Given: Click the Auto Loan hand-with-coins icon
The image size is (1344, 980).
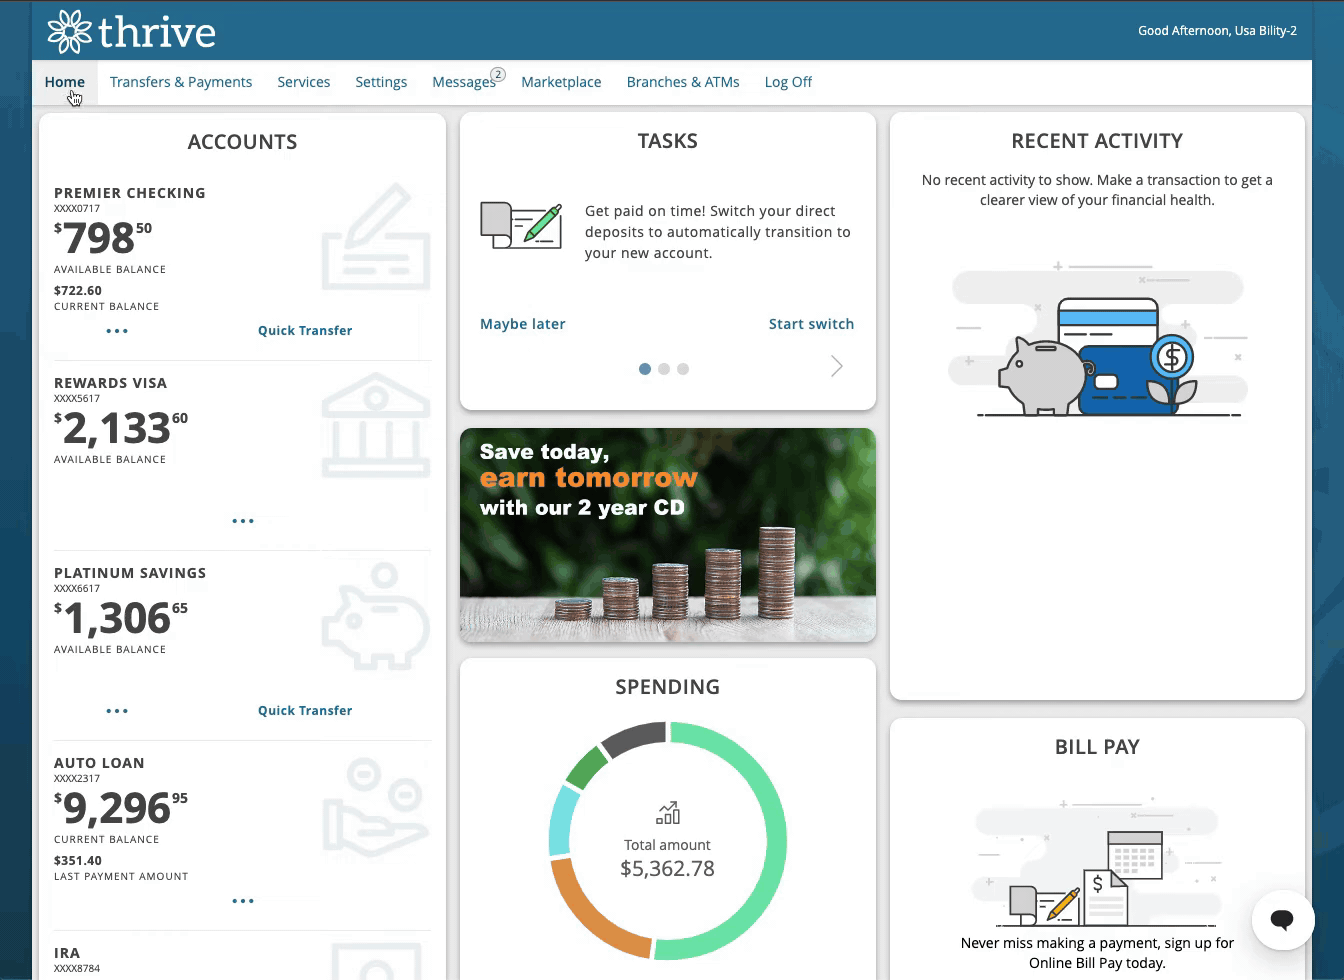Looking at the screenshot, I should pos(376,806).
